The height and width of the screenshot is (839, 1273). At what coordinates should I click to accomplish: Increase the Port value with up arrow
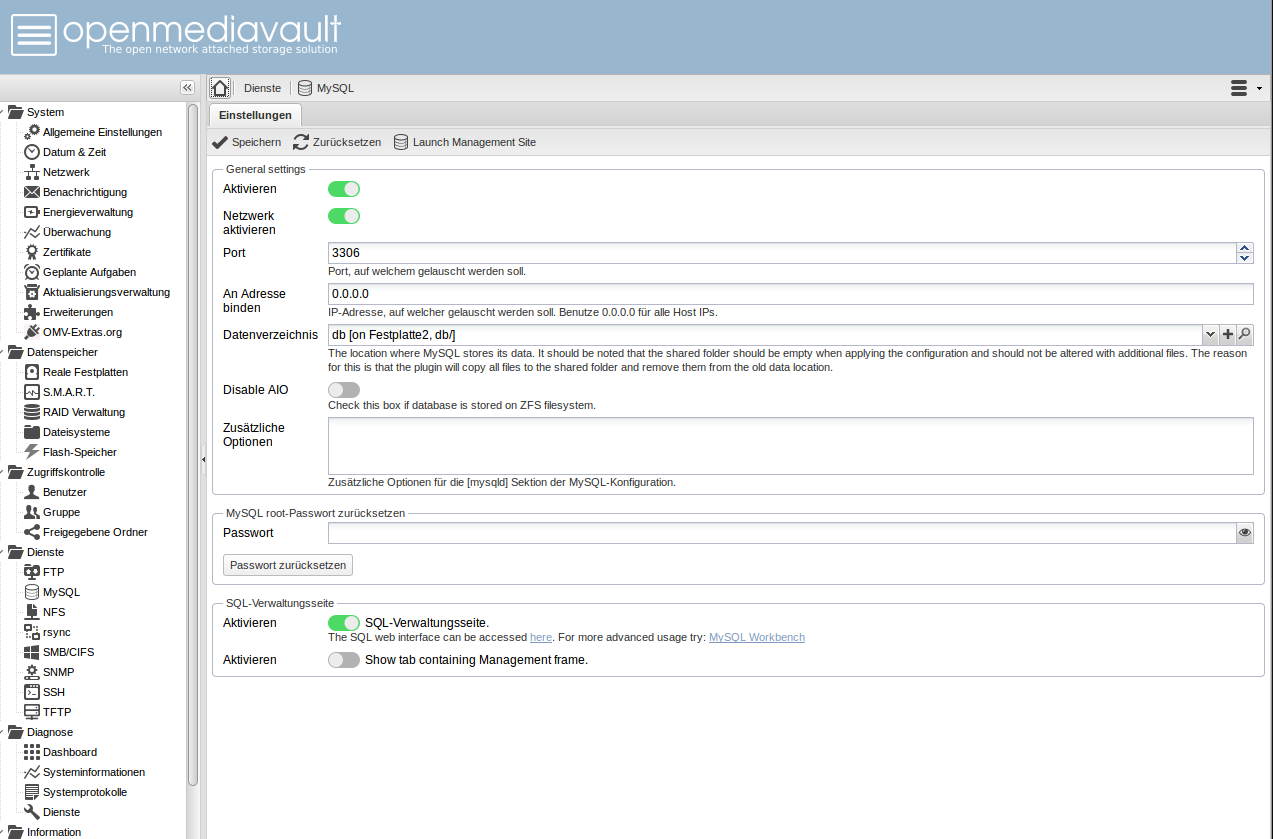[x=1245, y=248]
